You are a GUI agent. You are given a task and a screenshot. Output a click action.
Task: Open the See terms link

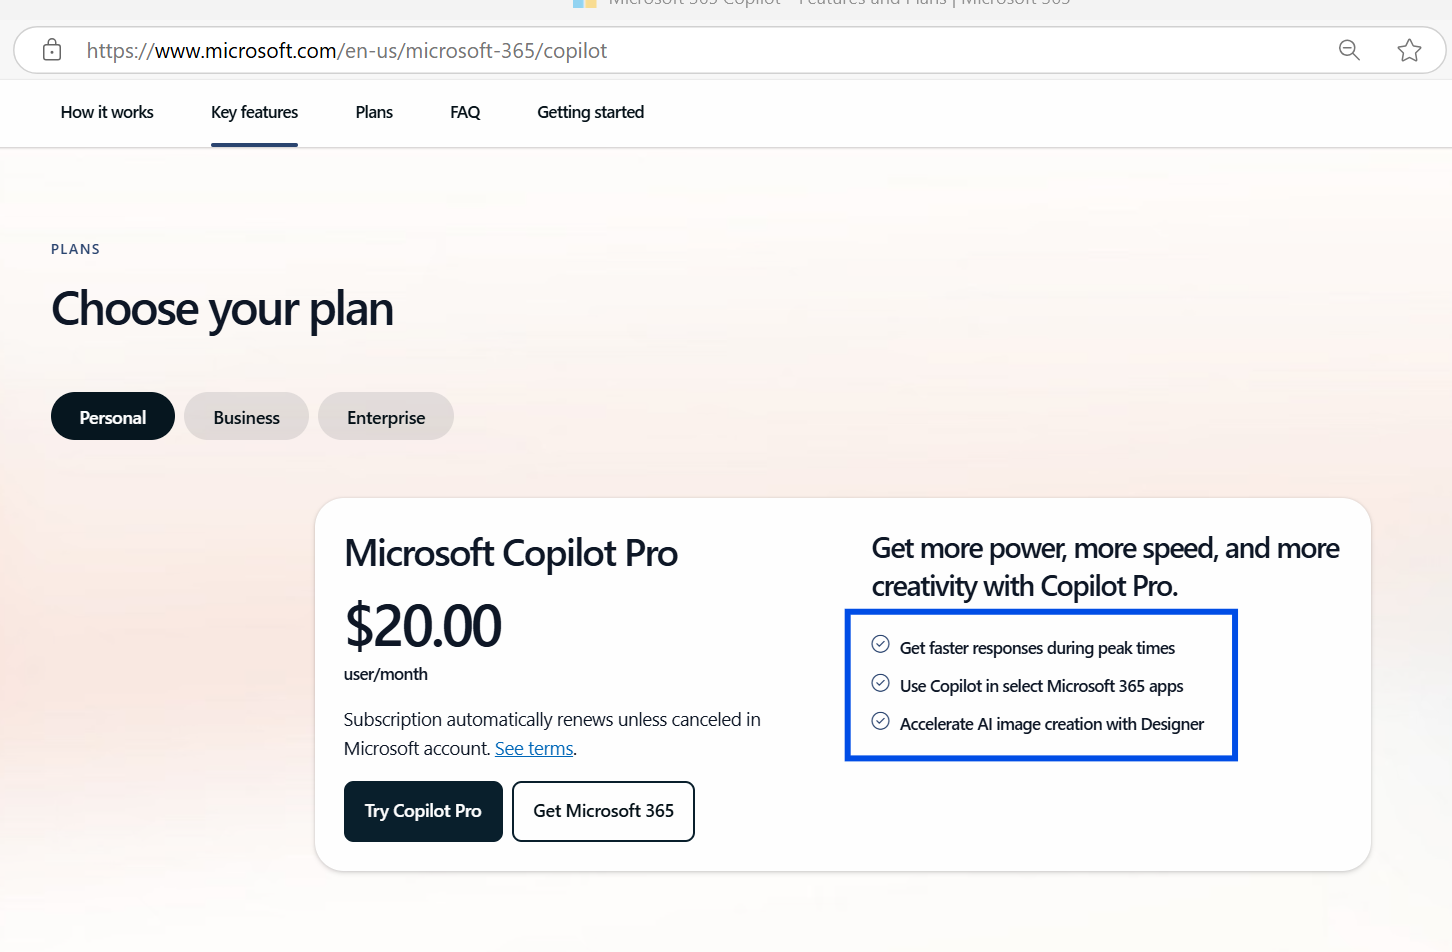(x=534, y=749)
